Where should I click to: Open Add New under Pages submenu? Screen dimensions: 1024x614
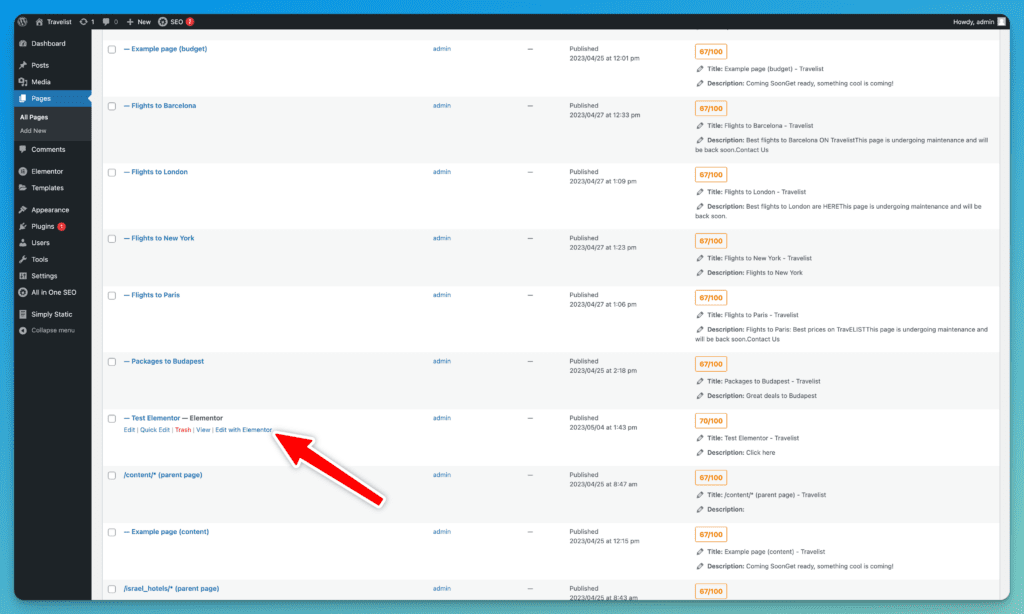pyautogui.click(x=33, y=131)
